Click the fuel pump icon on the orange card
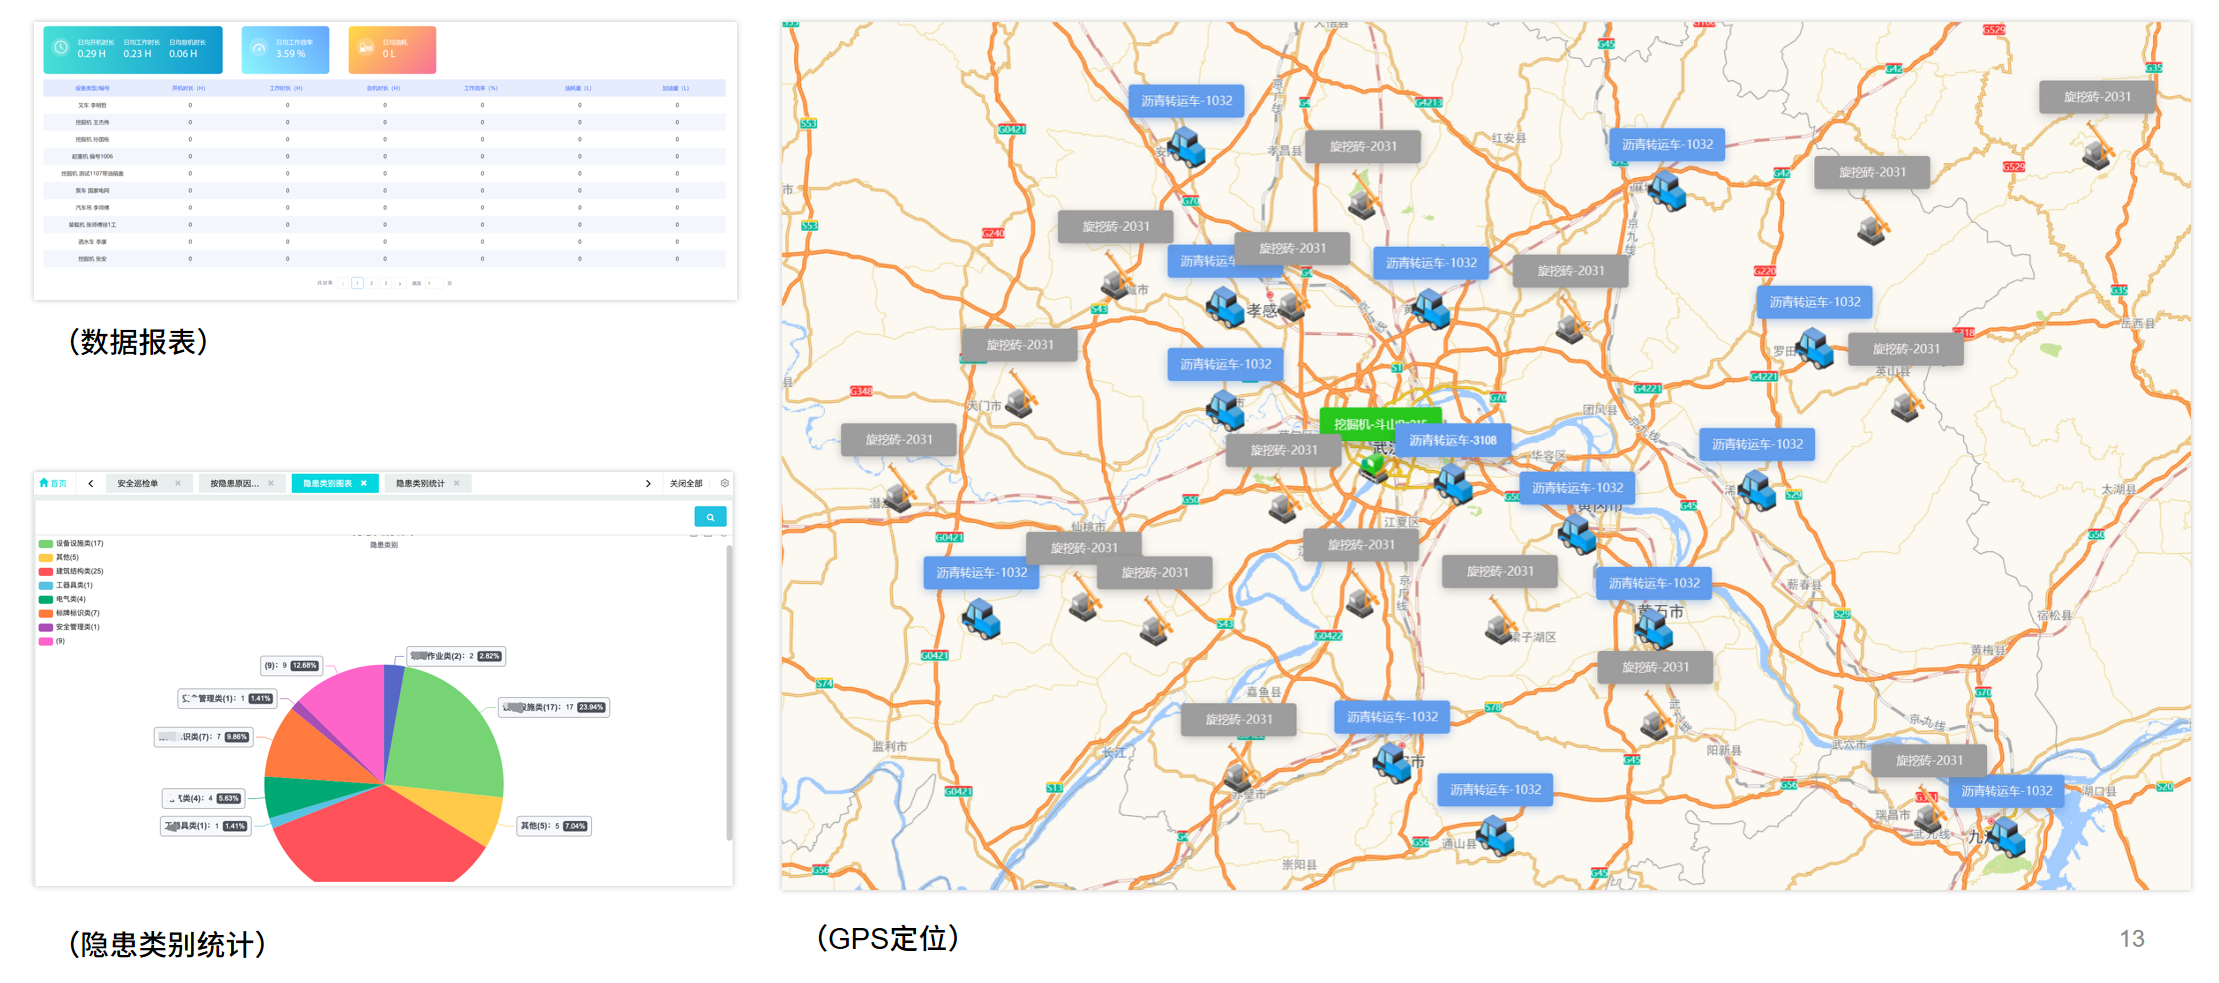The width and height of the screenshot is (2219, 983). (366, 48)
